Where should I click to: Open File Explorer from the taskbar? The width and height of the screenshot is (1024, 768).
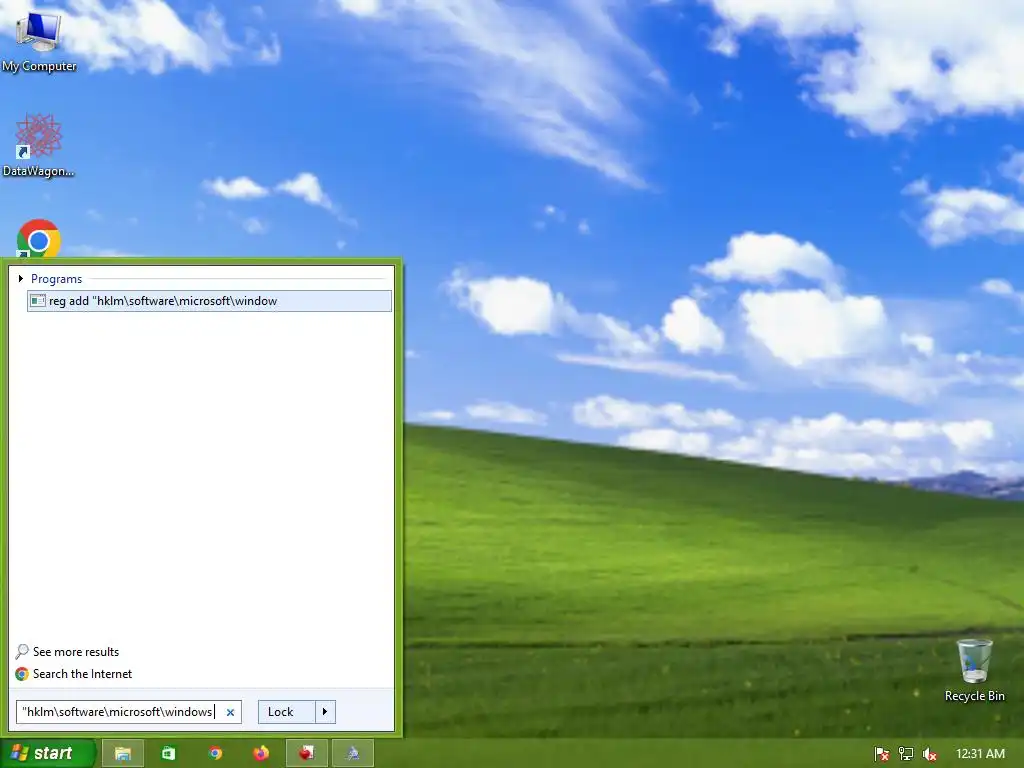[x=123, y=754]
